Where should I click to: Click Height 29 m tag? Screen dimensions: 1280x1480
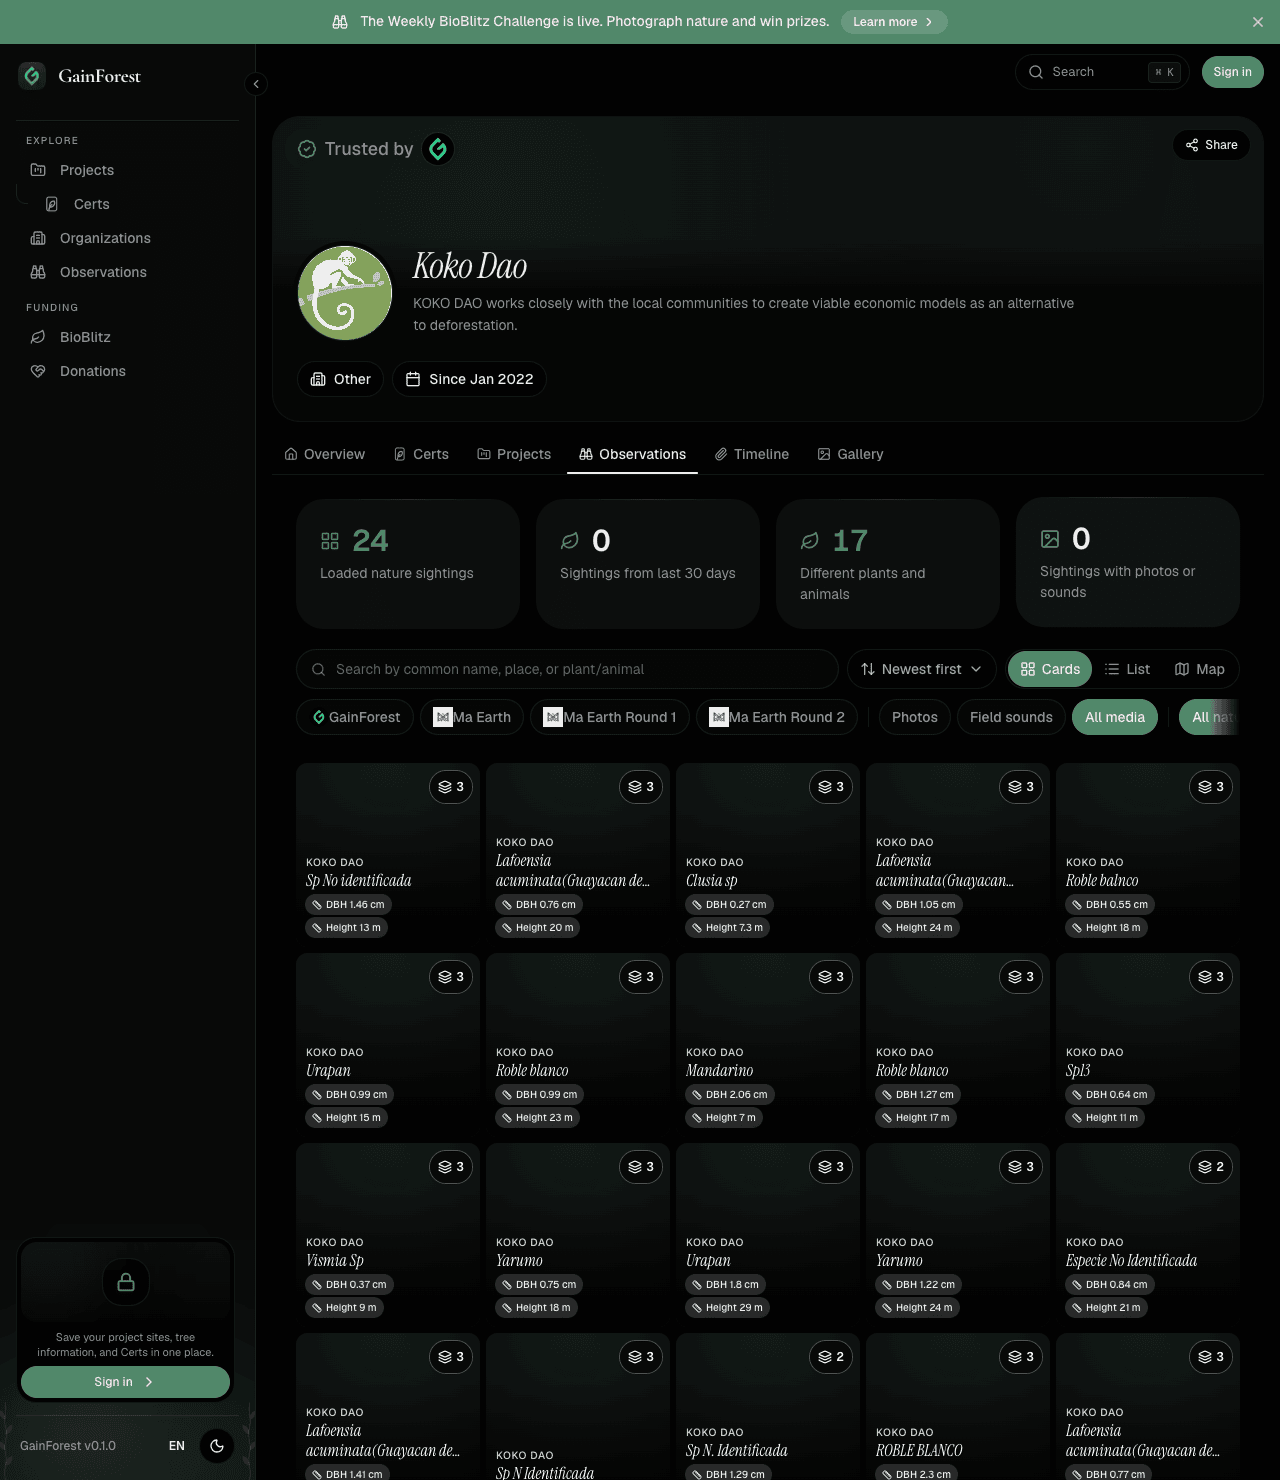727,1308
